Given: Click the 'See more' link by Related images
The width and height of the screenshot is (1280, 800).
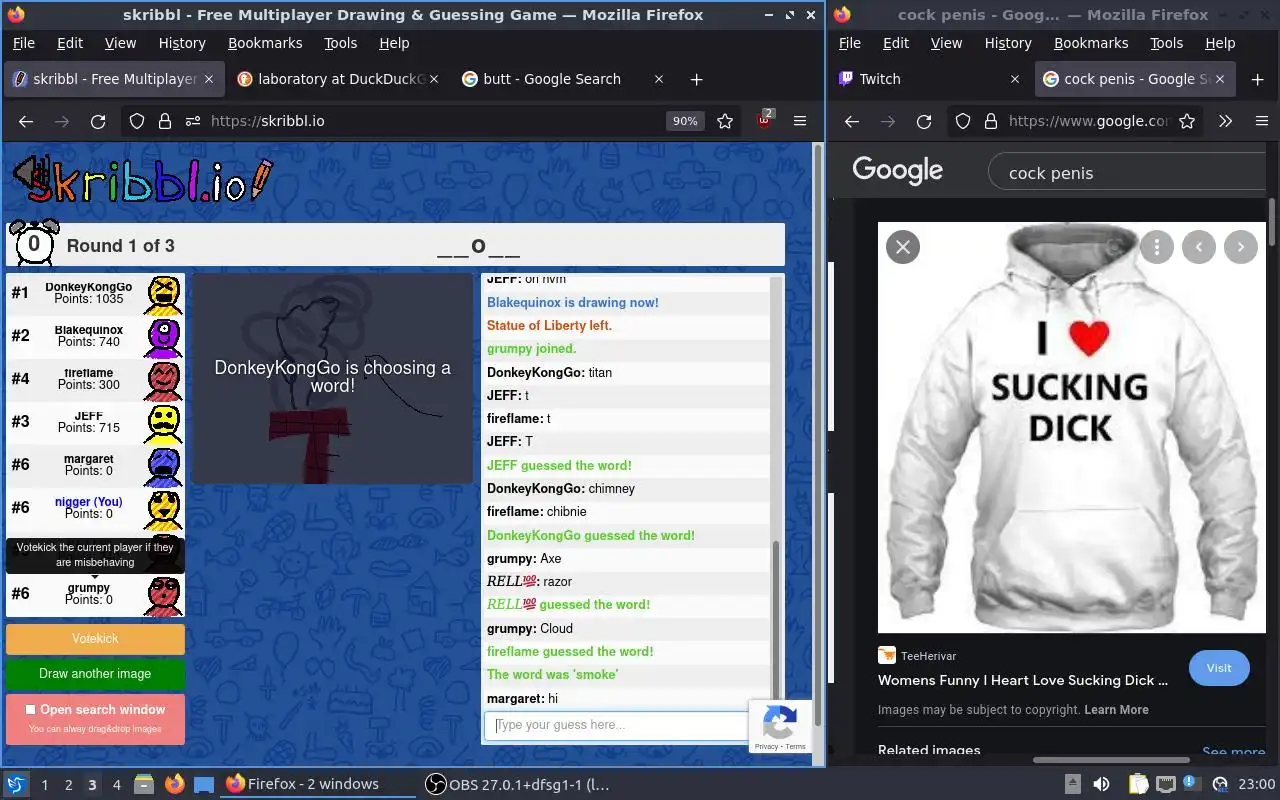Looking at the screenshot, I should [x=1233, y=752].
